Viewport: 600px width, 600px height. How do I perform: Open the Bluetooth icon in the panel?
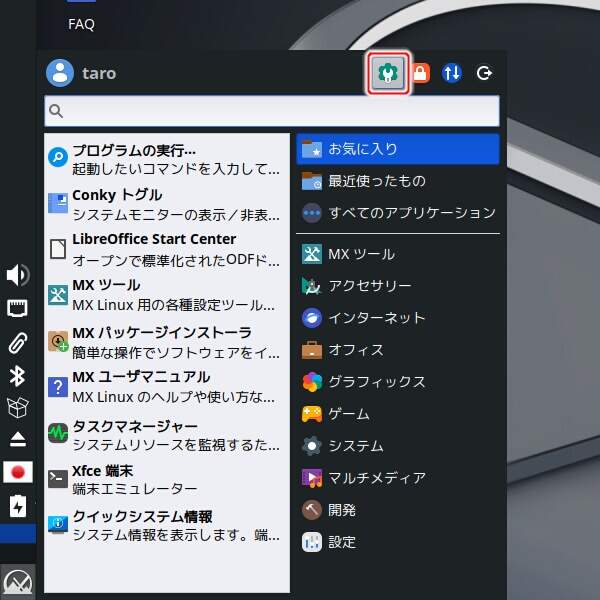click(x=17, y=376)
